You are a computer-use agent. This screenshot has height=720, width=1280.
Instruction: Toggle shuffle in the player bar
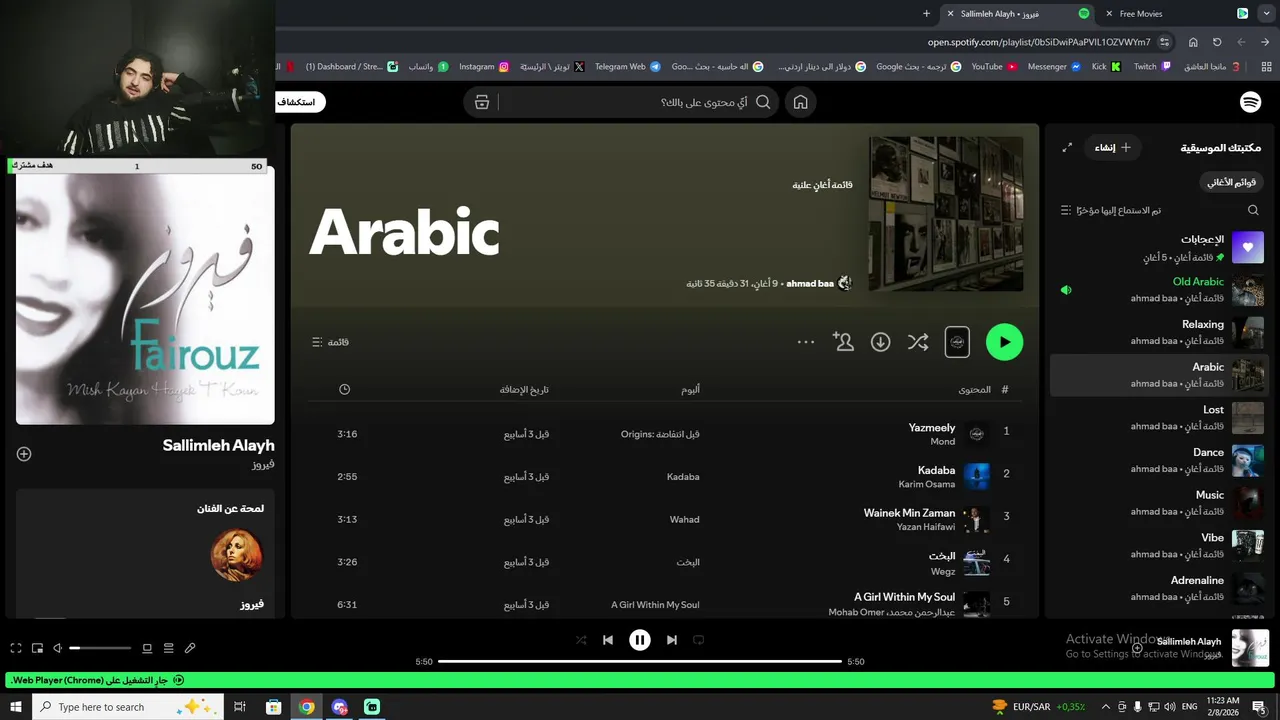click(581, 640)
